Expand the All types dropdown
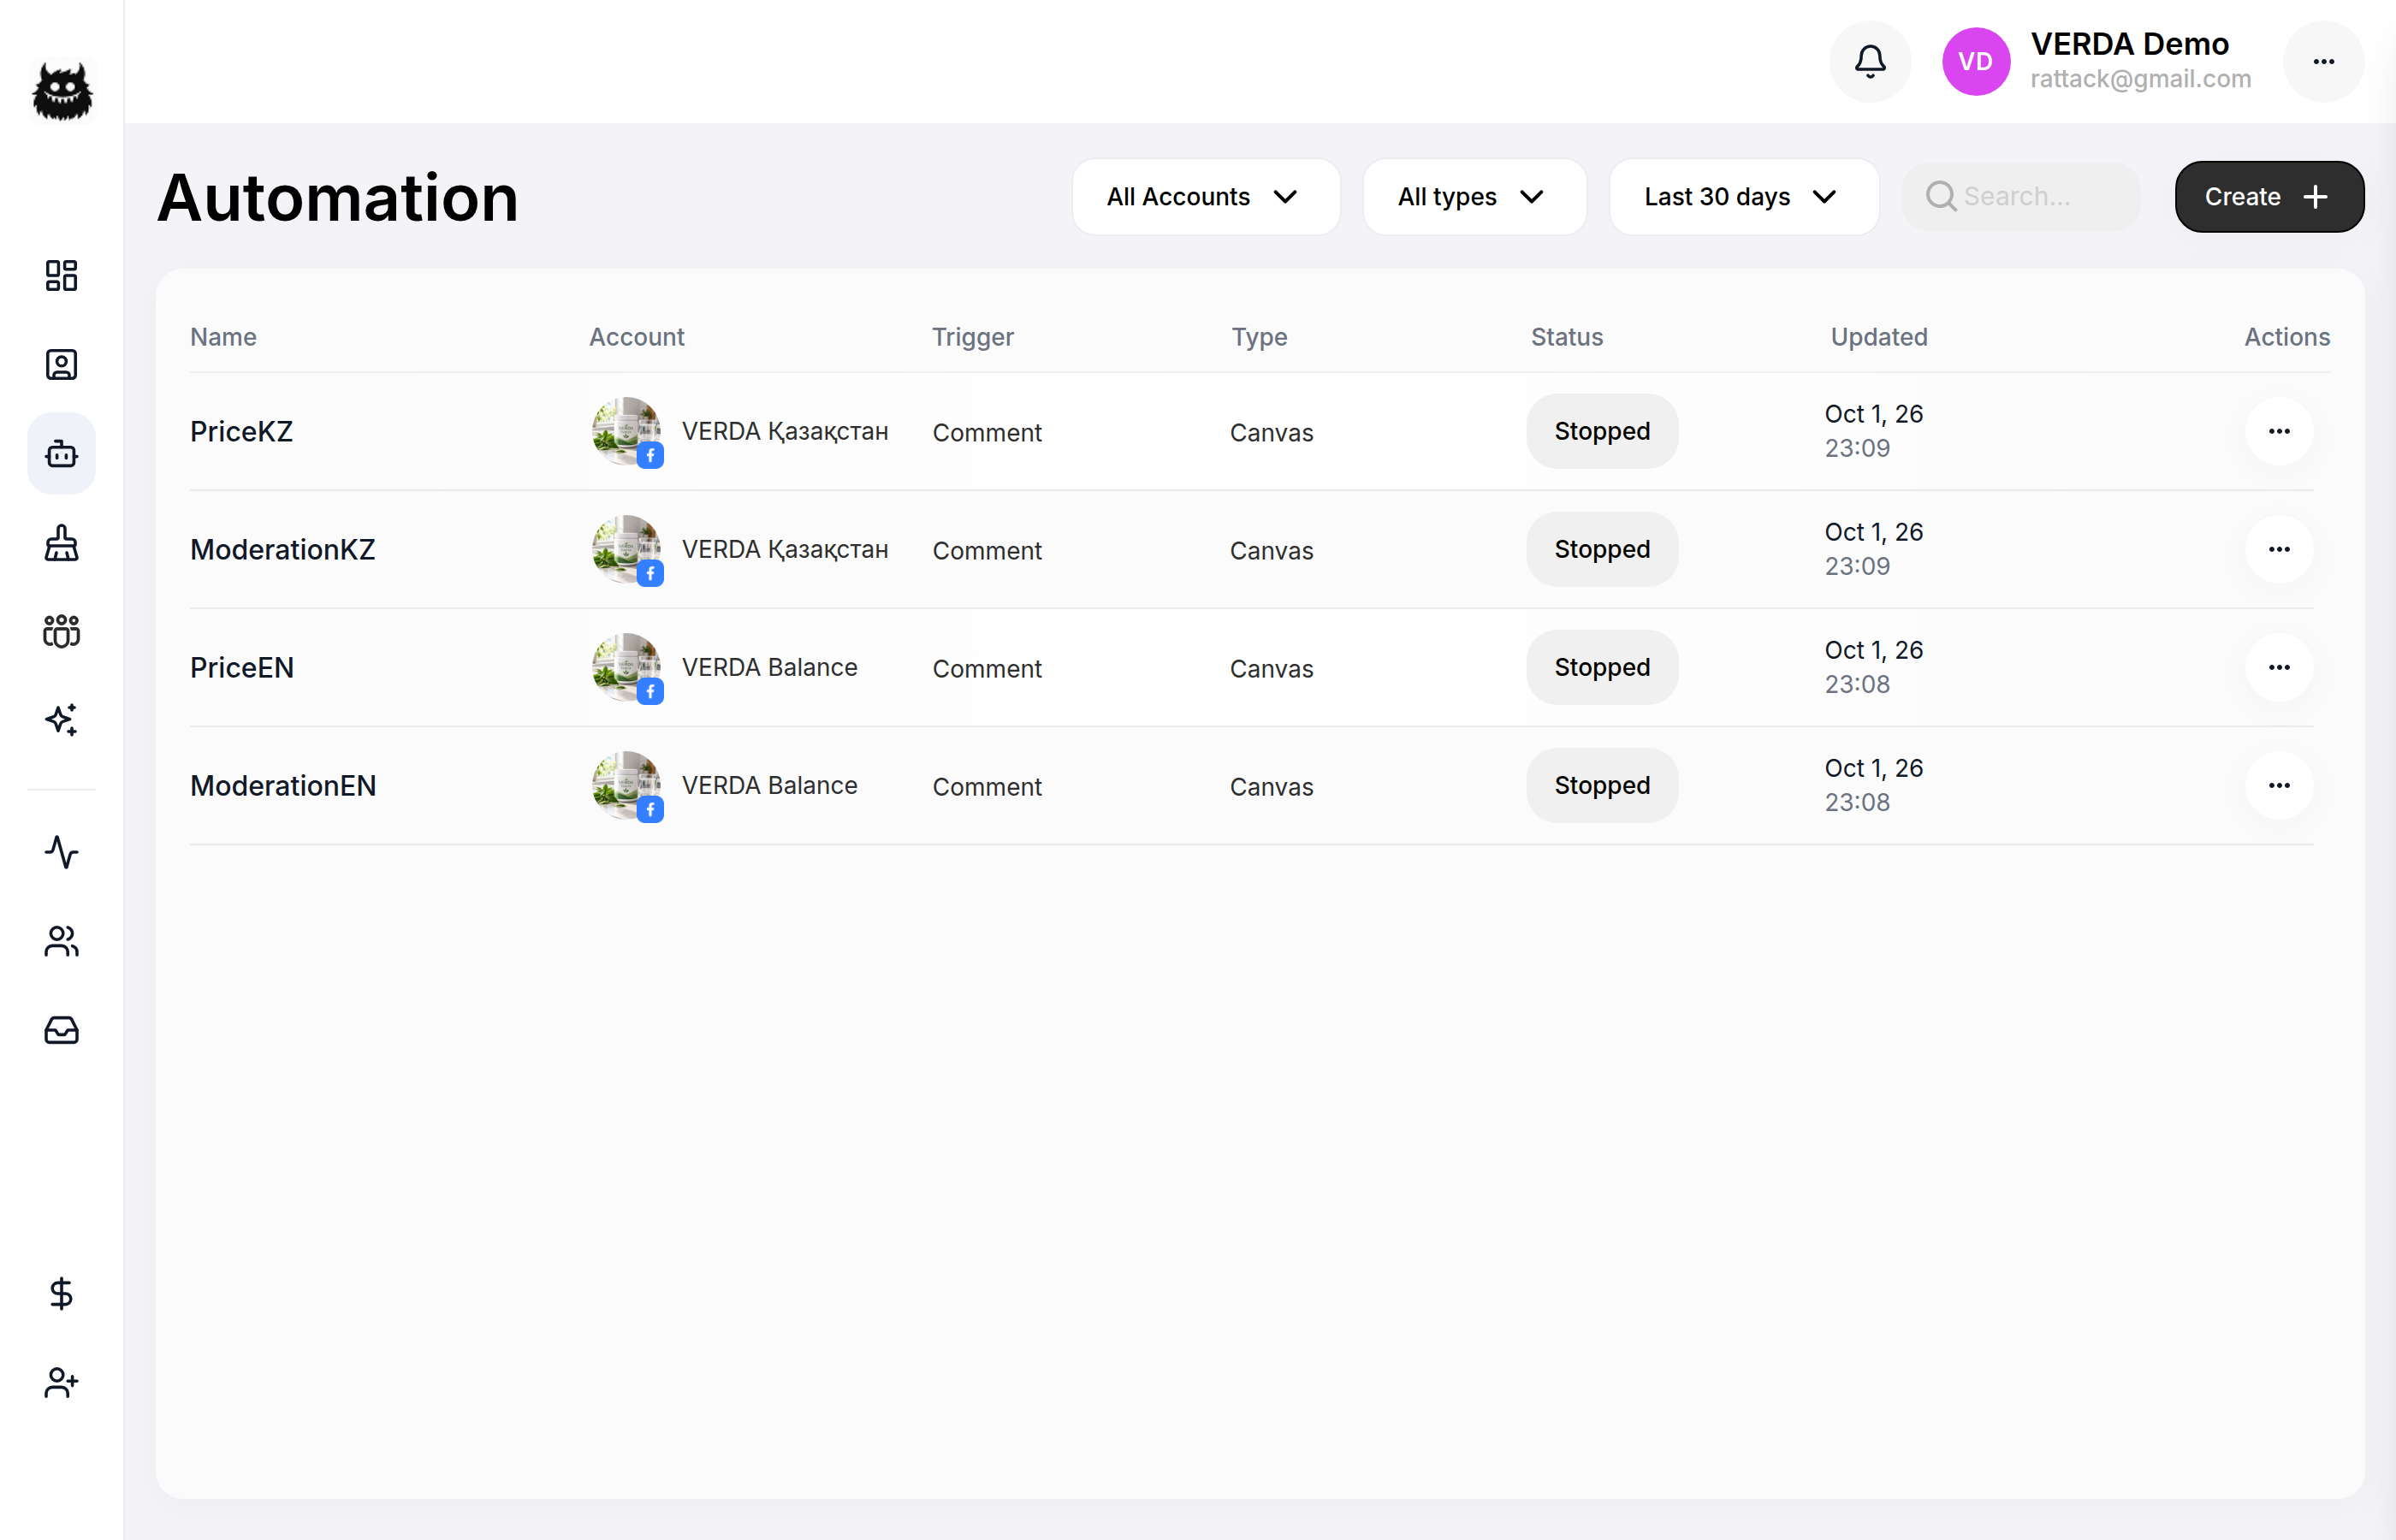The width and height of the screenshot is (2396, 1540). coord(1474,197)
